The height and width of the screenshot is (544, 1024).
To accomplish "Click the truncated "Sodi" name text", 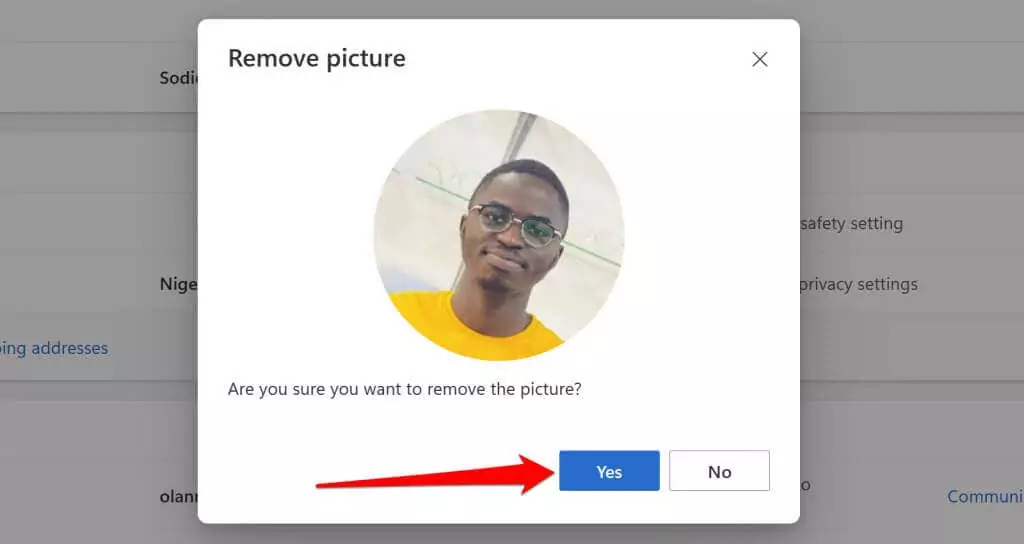I will point(178,77).
